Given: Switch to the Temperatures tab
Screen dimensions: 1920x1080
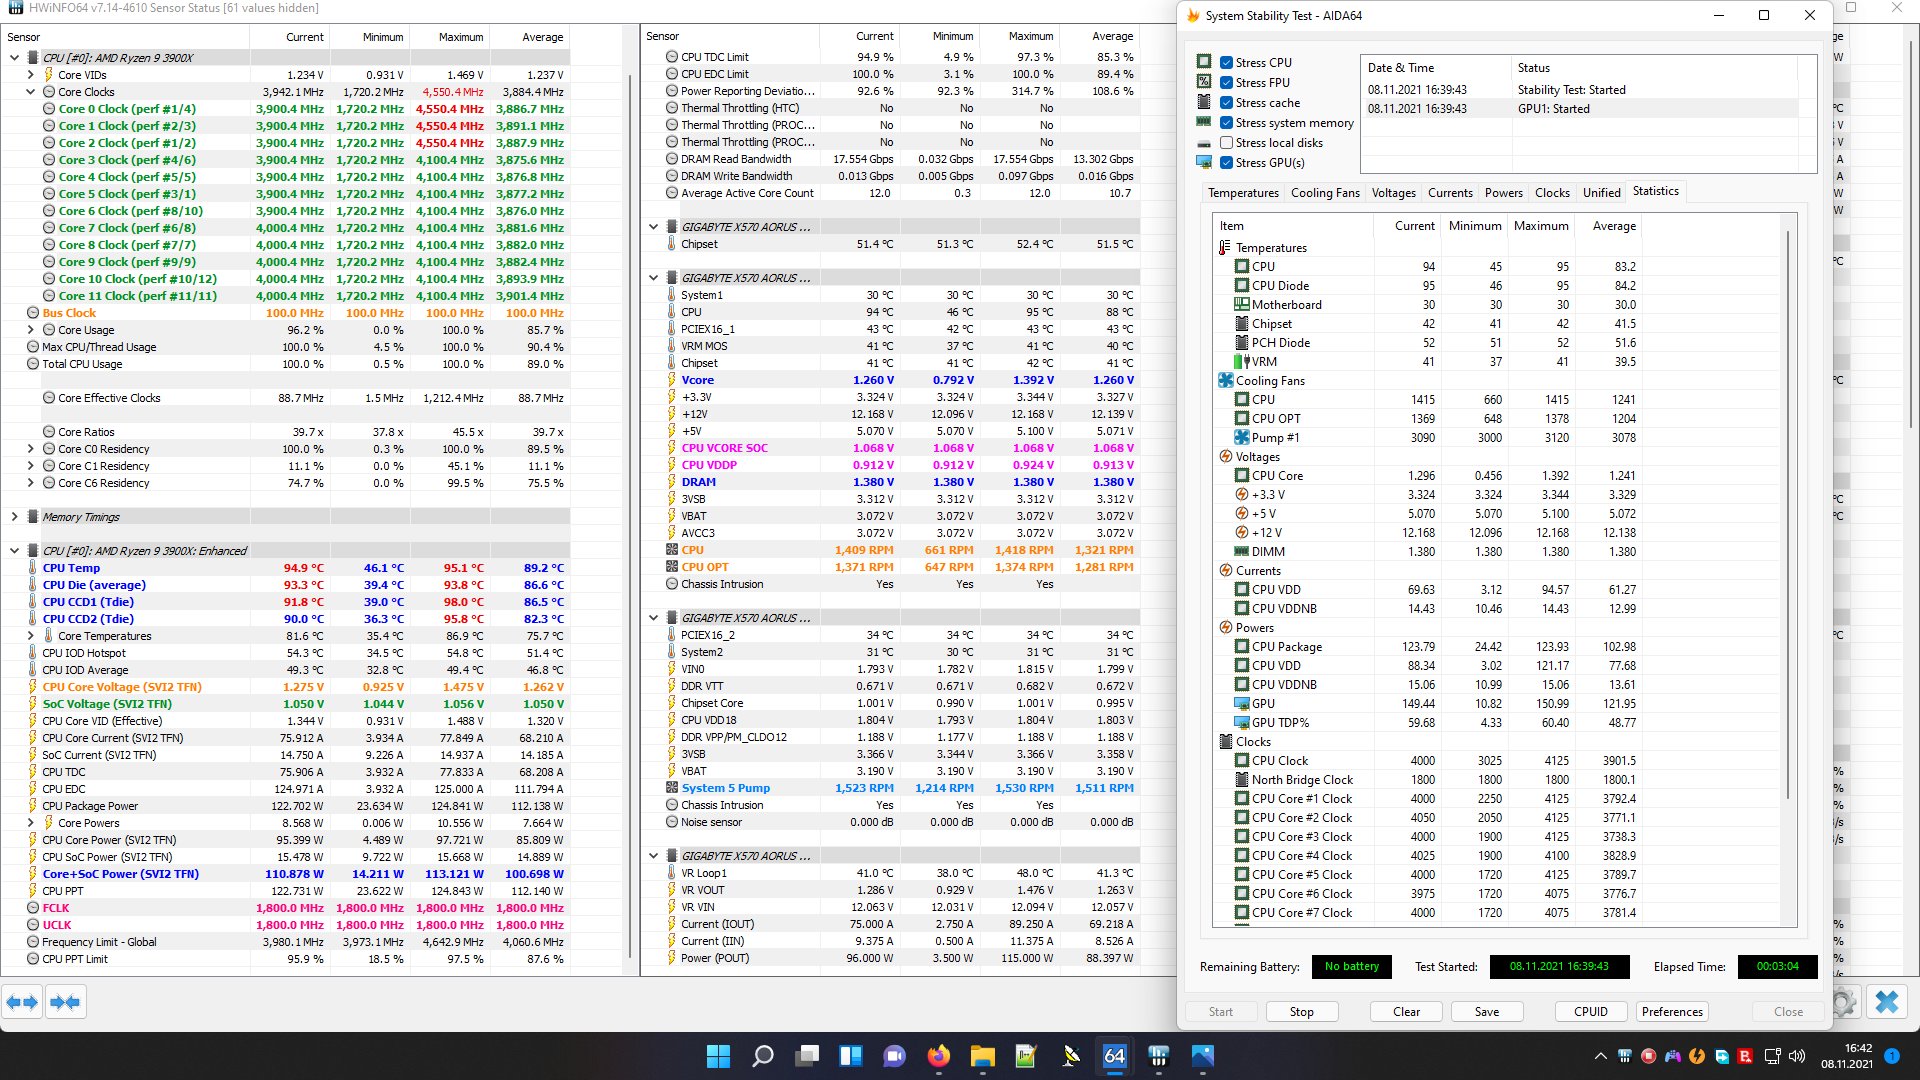Looking at the screenshot, I should click(x=1242, y=193).
